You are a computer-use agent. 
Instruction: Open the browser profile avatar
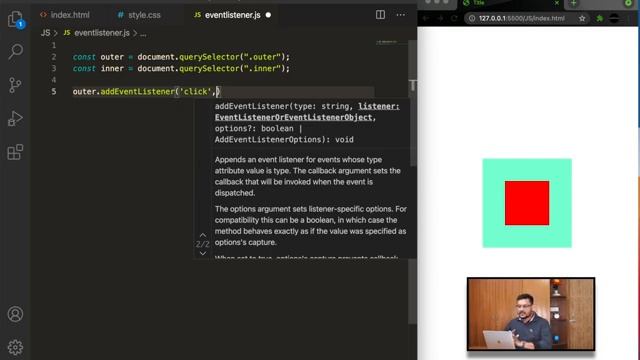pos(614,18)
